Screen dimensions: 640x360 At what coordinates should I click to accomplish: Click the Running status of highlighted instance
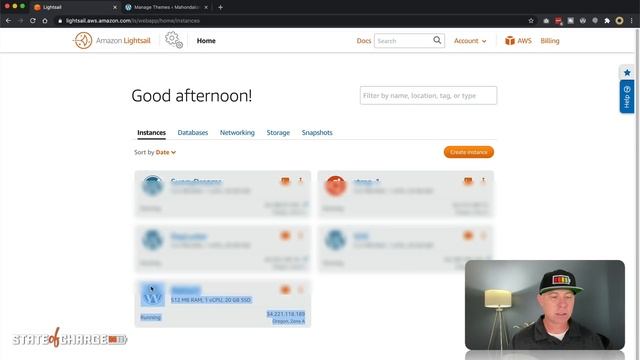(x=151, y=317)
